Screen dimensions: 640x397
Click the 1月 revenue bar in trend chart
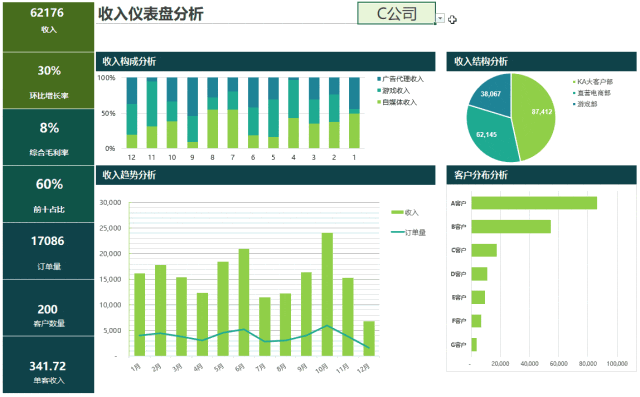coord(140,315)
